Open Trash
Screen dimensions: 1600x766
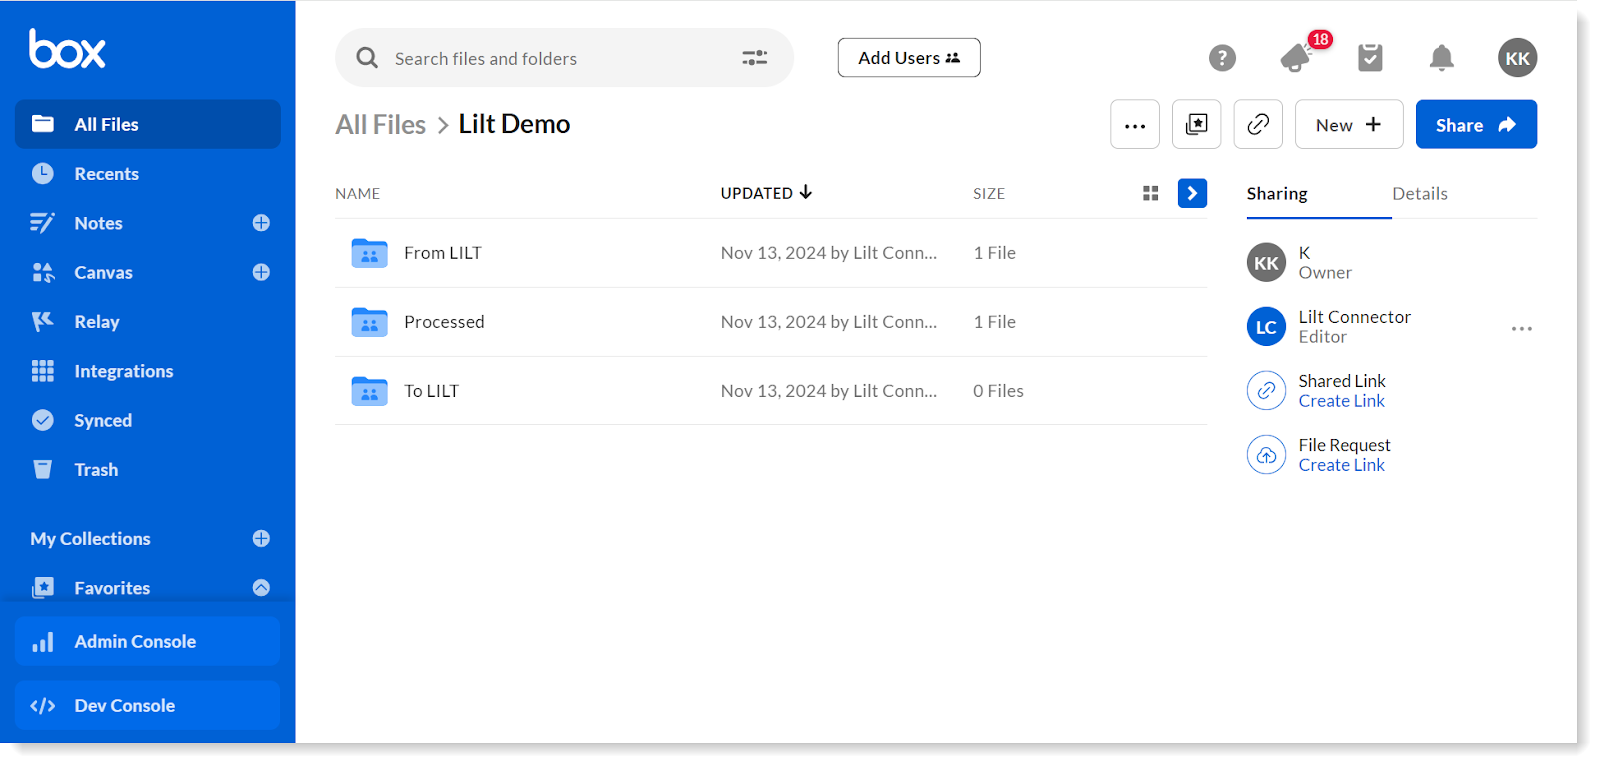[x=95, y=470]
